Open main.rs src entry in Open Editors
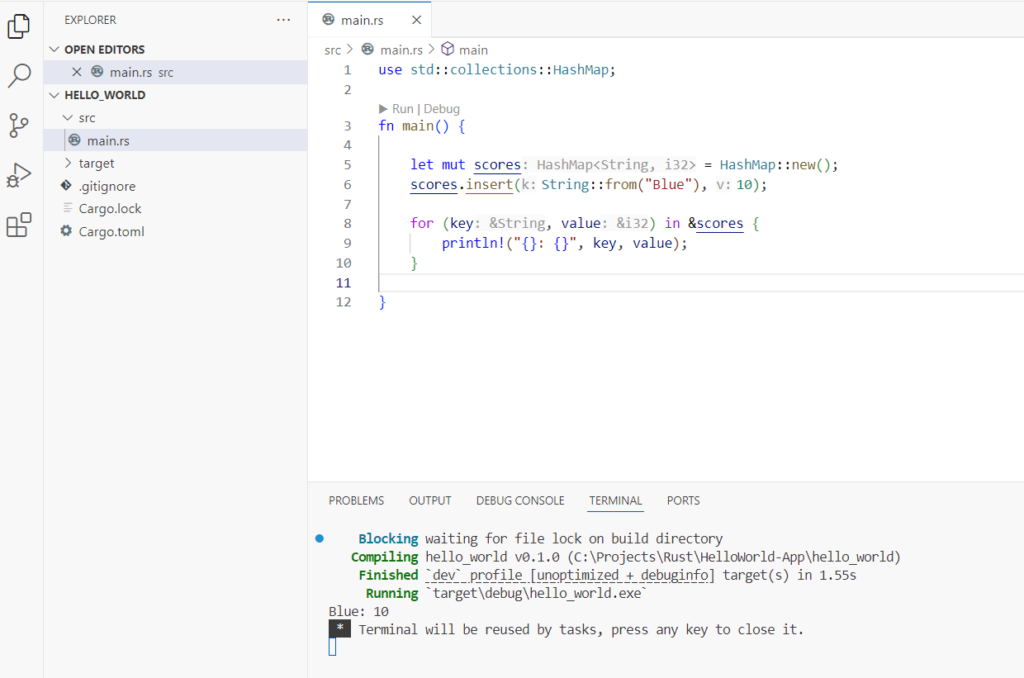1024x678 pixels. point(176,72)
